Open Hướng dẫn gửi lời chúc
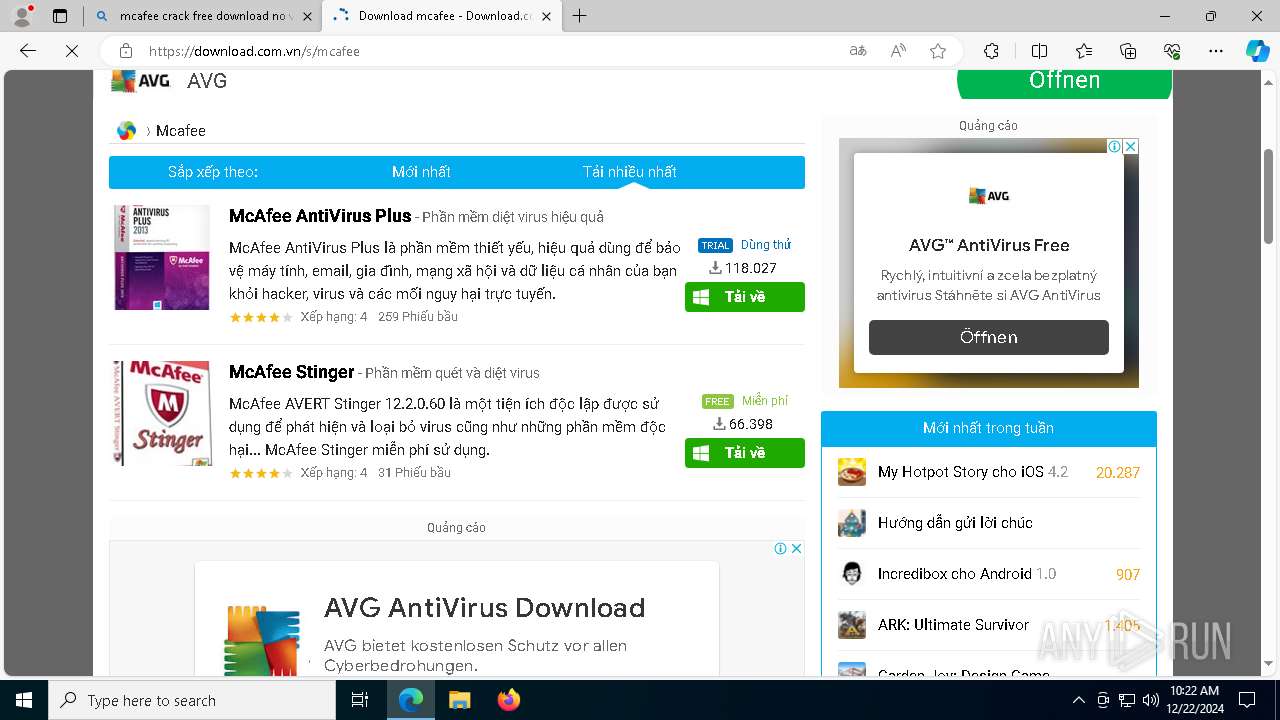This screenshot has width=1280, height=720. pyautogui.click(x=955, y=523)
